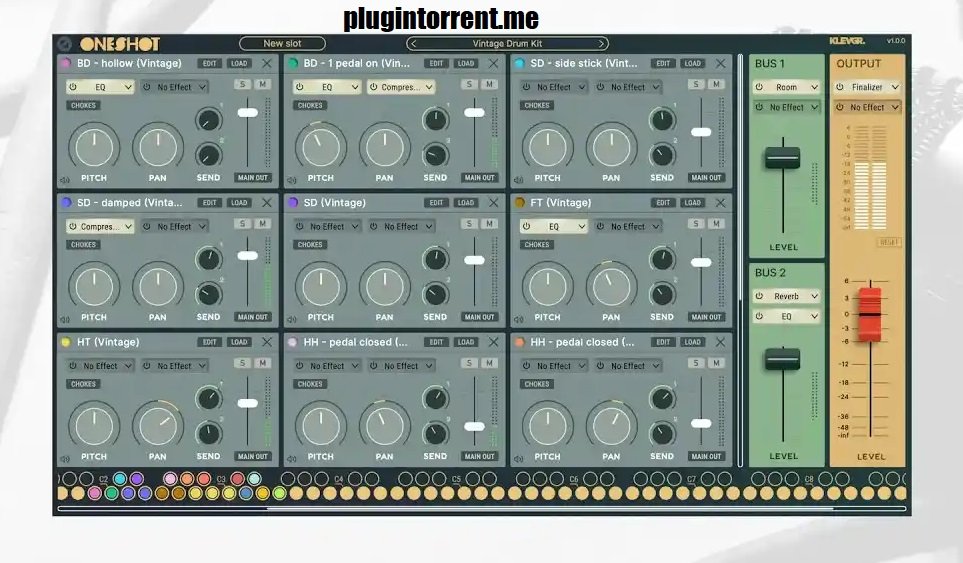Viewport: 963px width, 563px height.
Task: Remove the SD - side stick slot
Action: click(720, 63)
